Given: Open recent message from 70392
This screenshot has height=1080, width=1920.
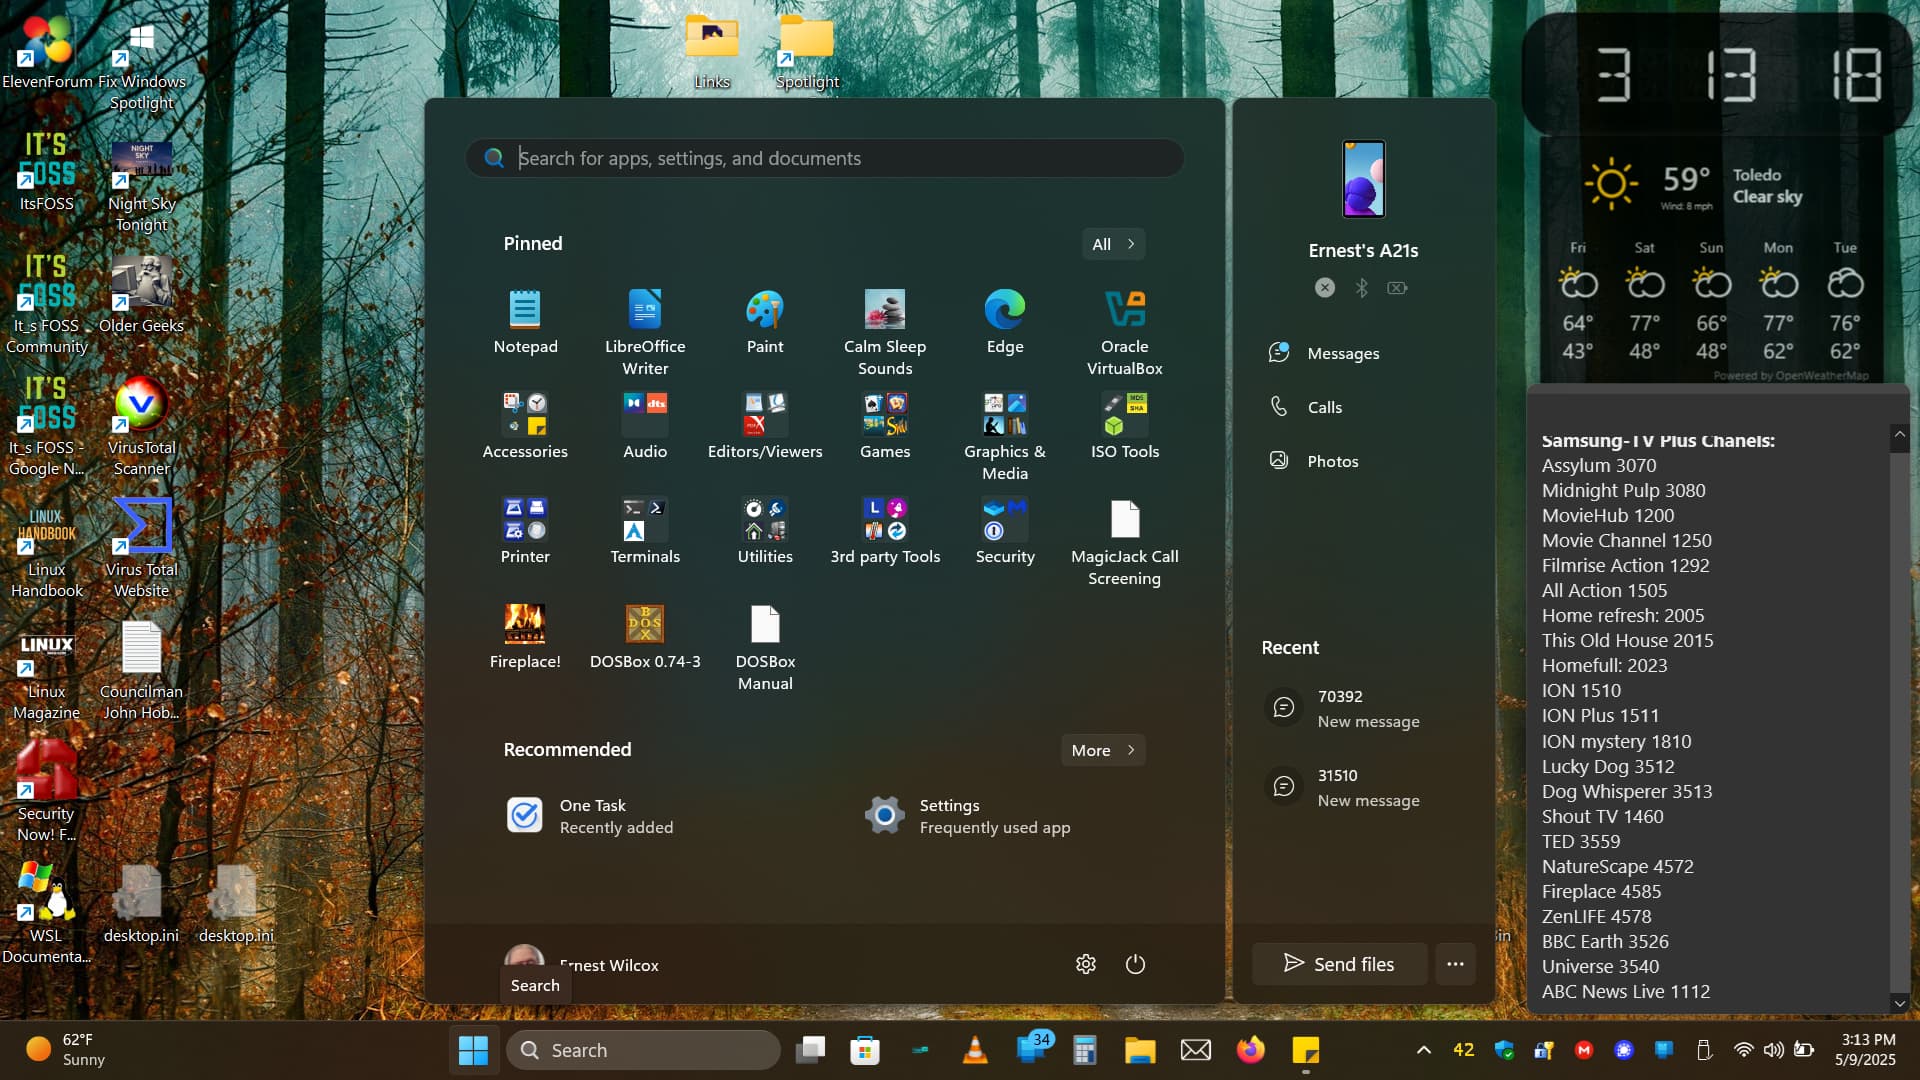Looking at the screenshot, I should [1363, 708].
